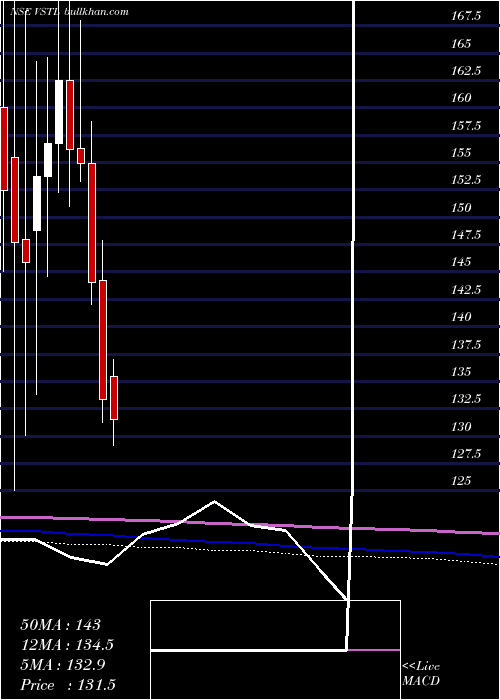
Task: Click the 125 price axis label
Action: [461, 481]
